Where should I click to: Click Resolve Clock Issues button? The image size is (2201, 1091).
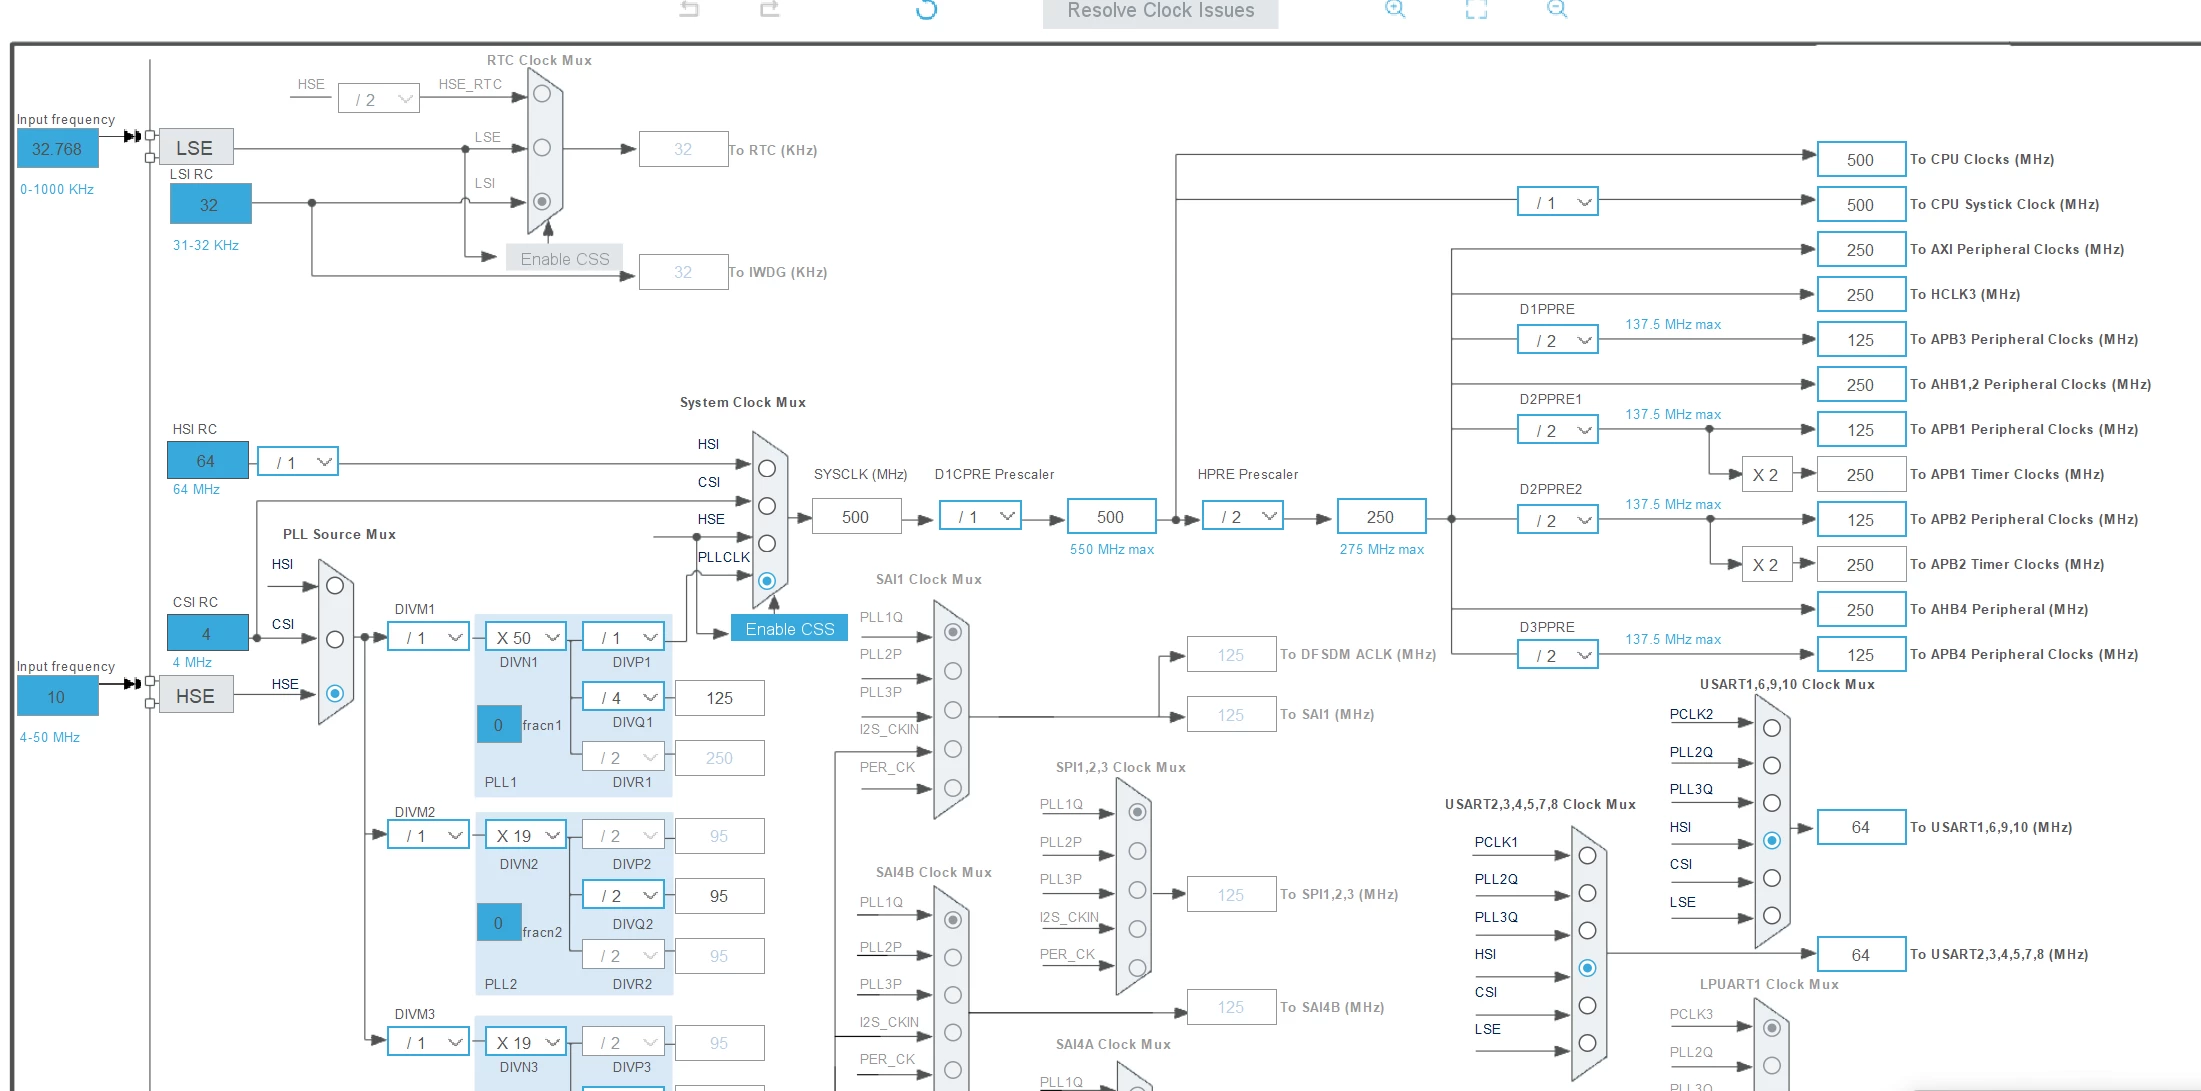[x=1160, y=11]
